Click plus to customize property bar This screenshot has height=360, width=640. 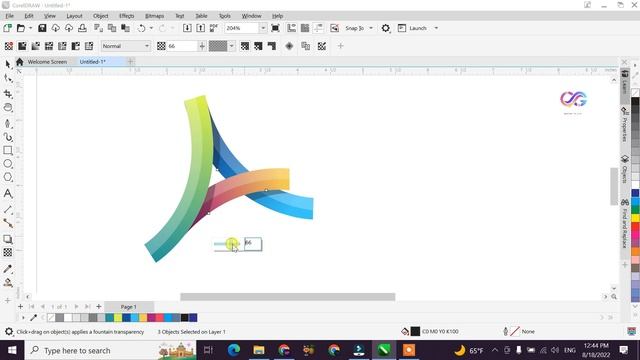click(340, 46)
